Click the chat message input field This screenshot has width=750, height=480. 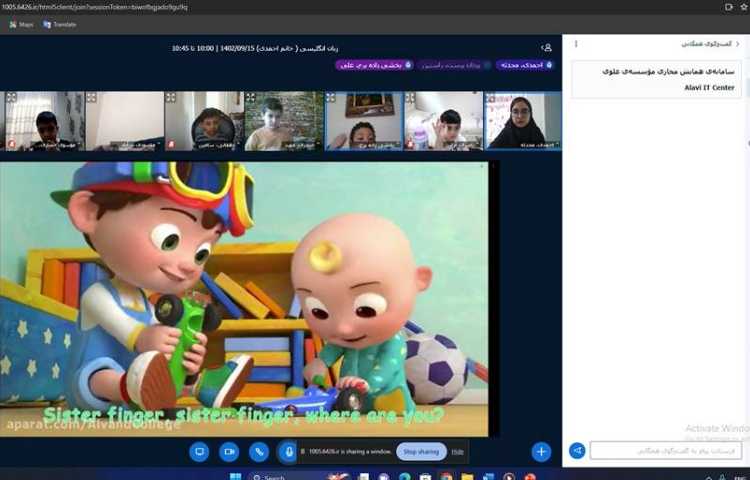pyautogui.click(x=665, y=451)
